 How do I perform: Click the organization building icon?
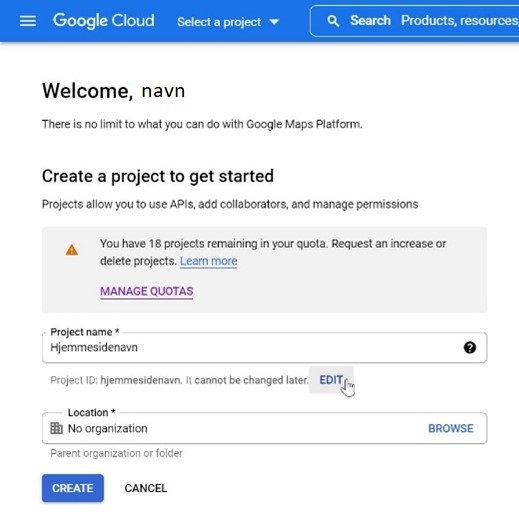tap(56, 428)
